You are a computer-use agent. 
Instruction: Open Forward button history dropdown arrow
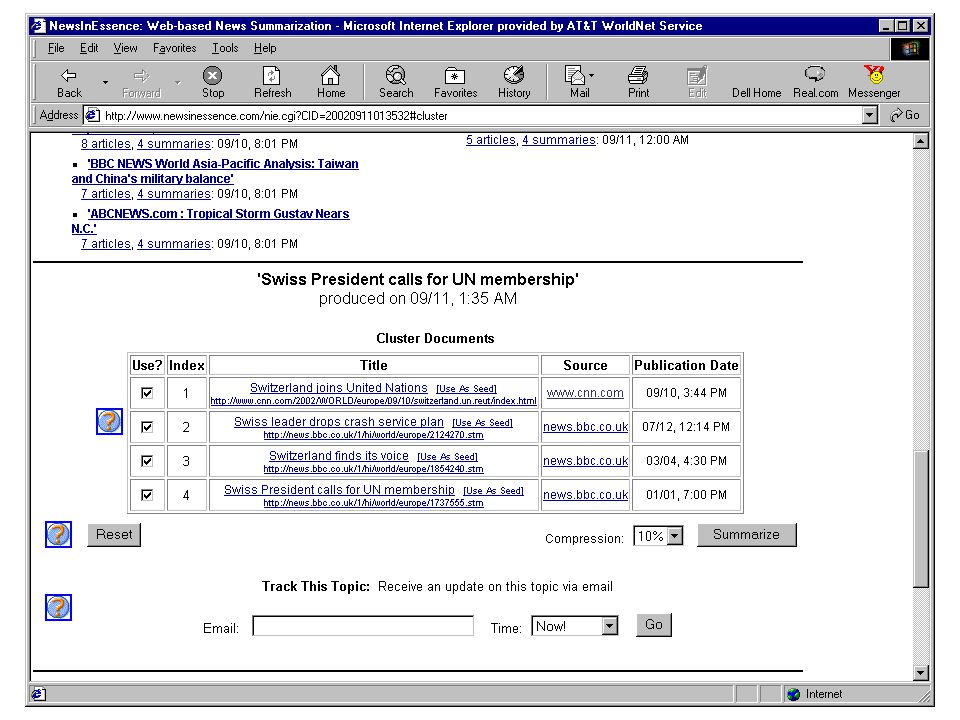point(178,82)
